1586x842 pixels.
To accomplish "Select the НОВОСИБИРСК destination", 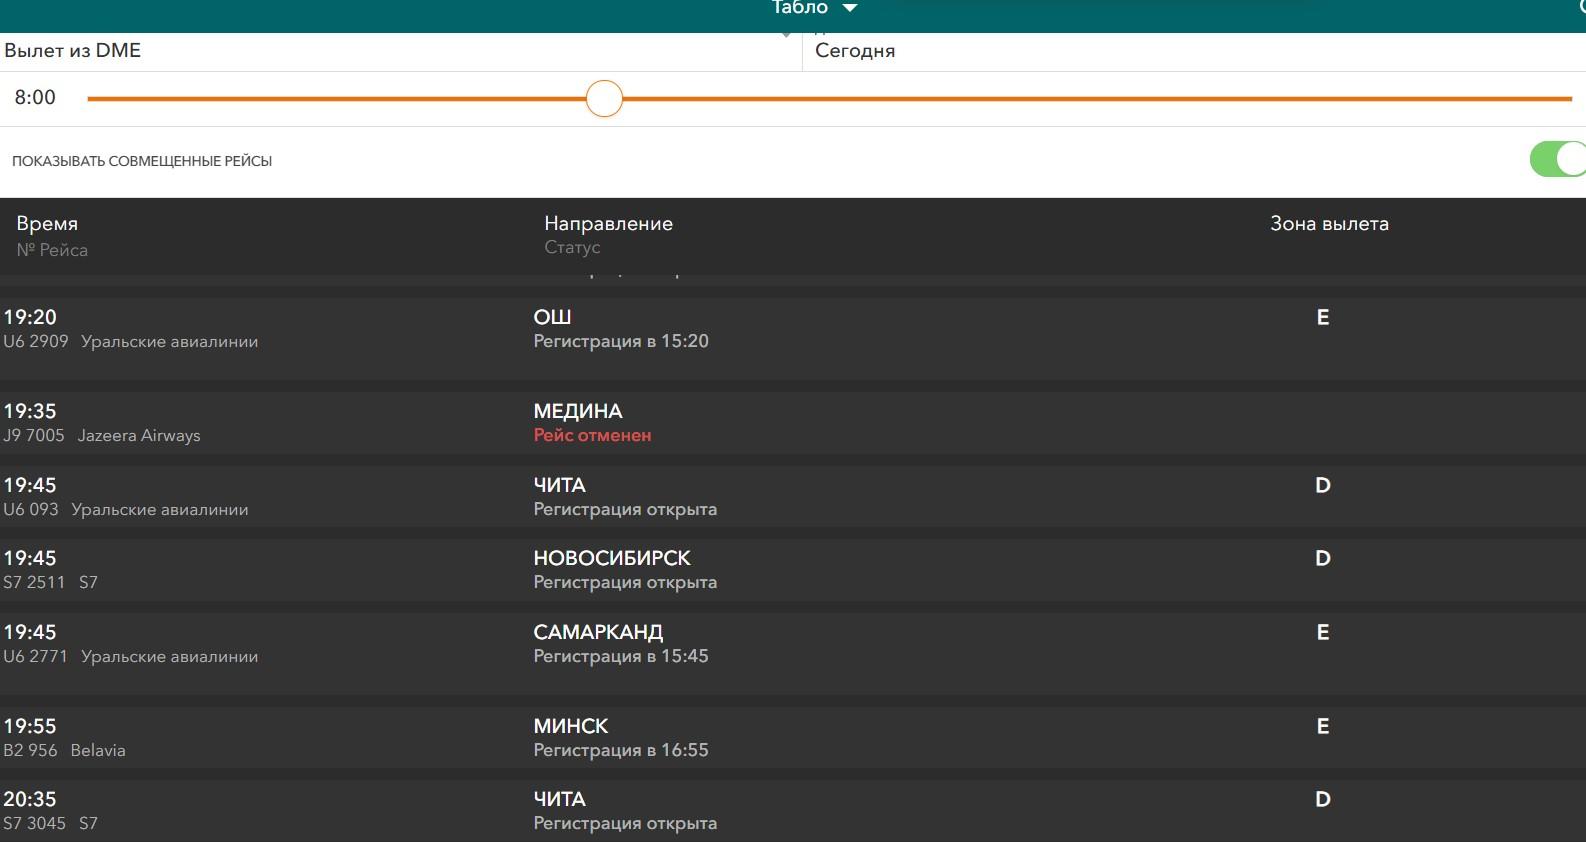I will [x=612, y=558].
